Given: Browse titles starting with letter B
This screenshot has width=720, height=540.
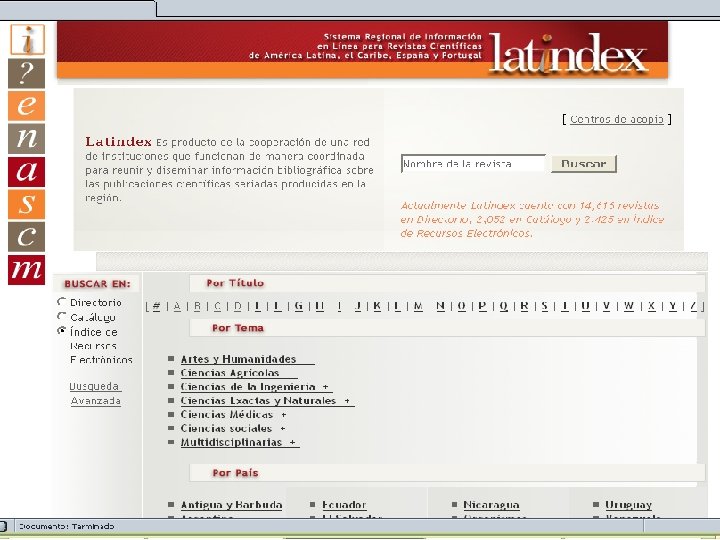Looking at the screenshot, I should coord(197,306).
